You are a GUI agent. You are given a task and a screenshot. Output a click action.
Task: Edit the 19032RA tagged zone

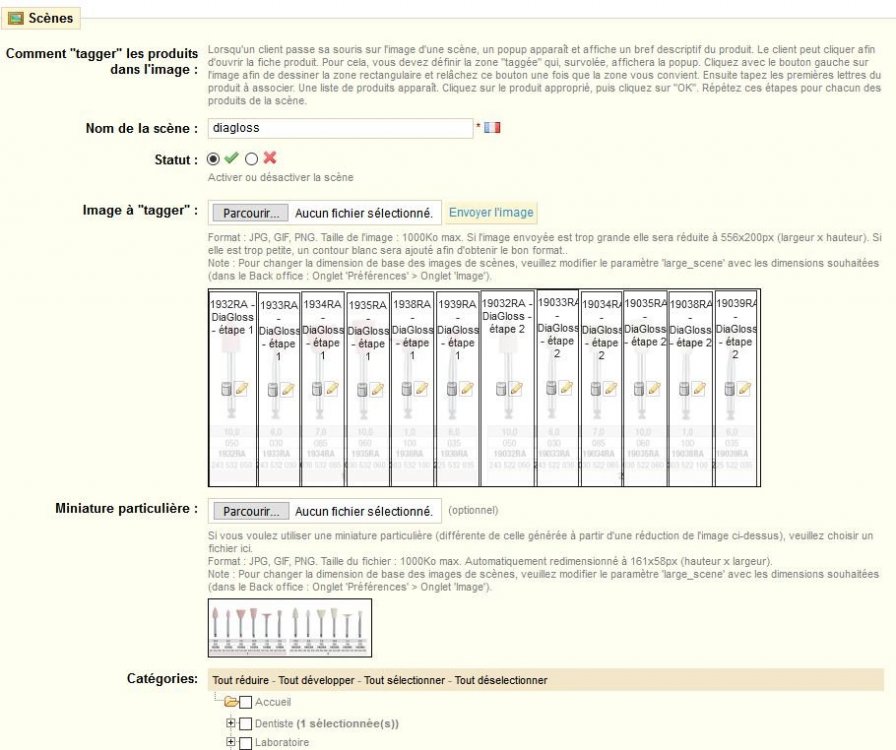click(x=515, y=389)
